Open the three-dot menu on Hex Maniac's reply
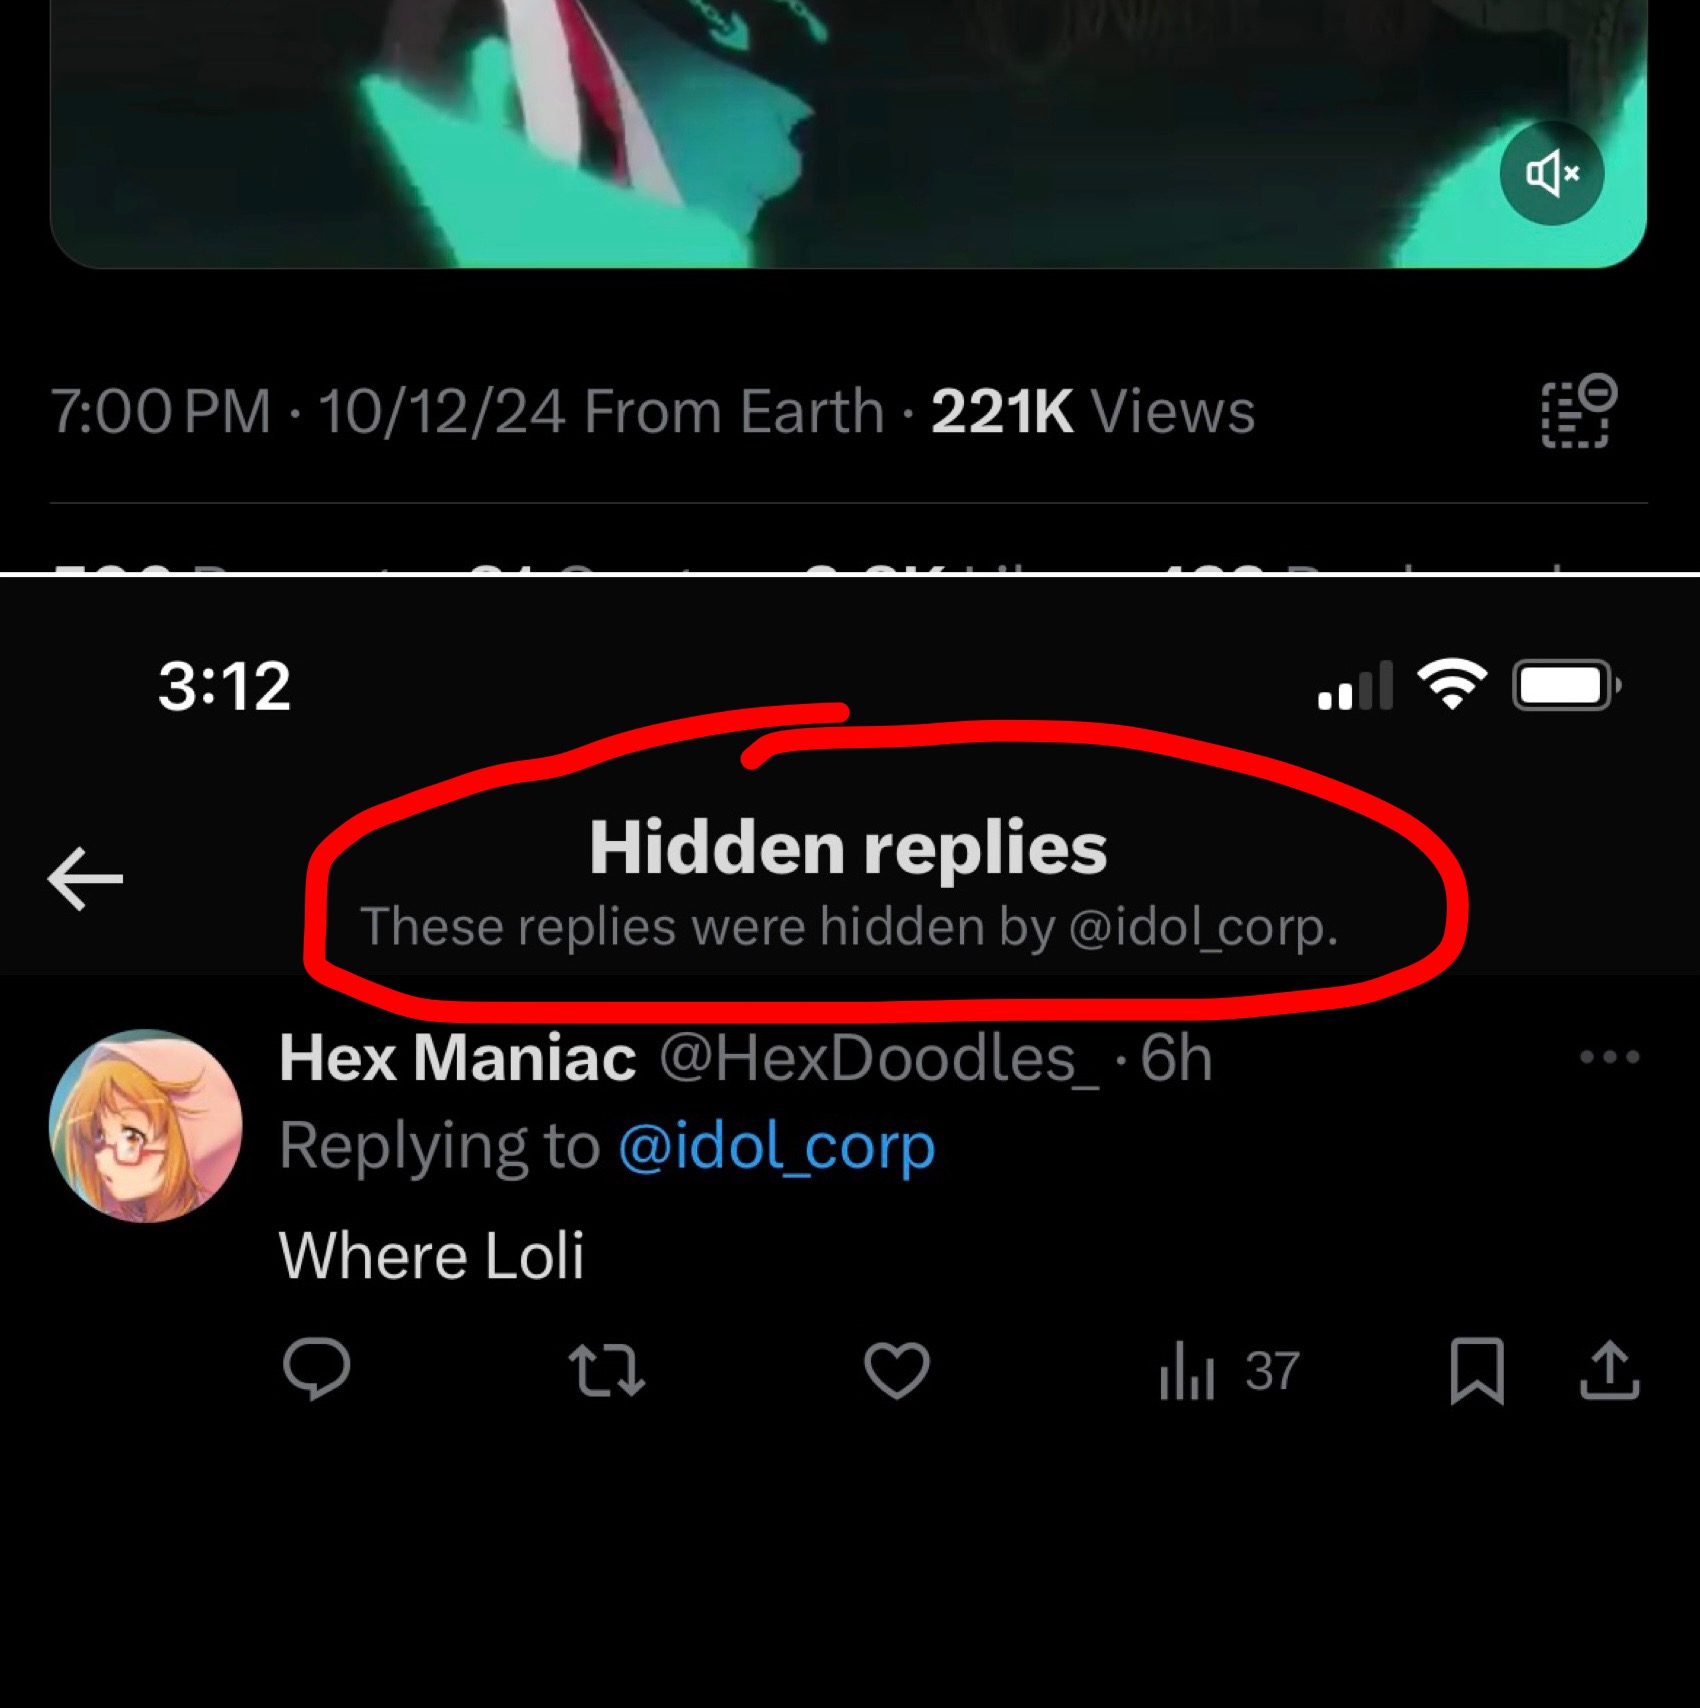This screenshot has height=1708, width=1700. 1609,1057
